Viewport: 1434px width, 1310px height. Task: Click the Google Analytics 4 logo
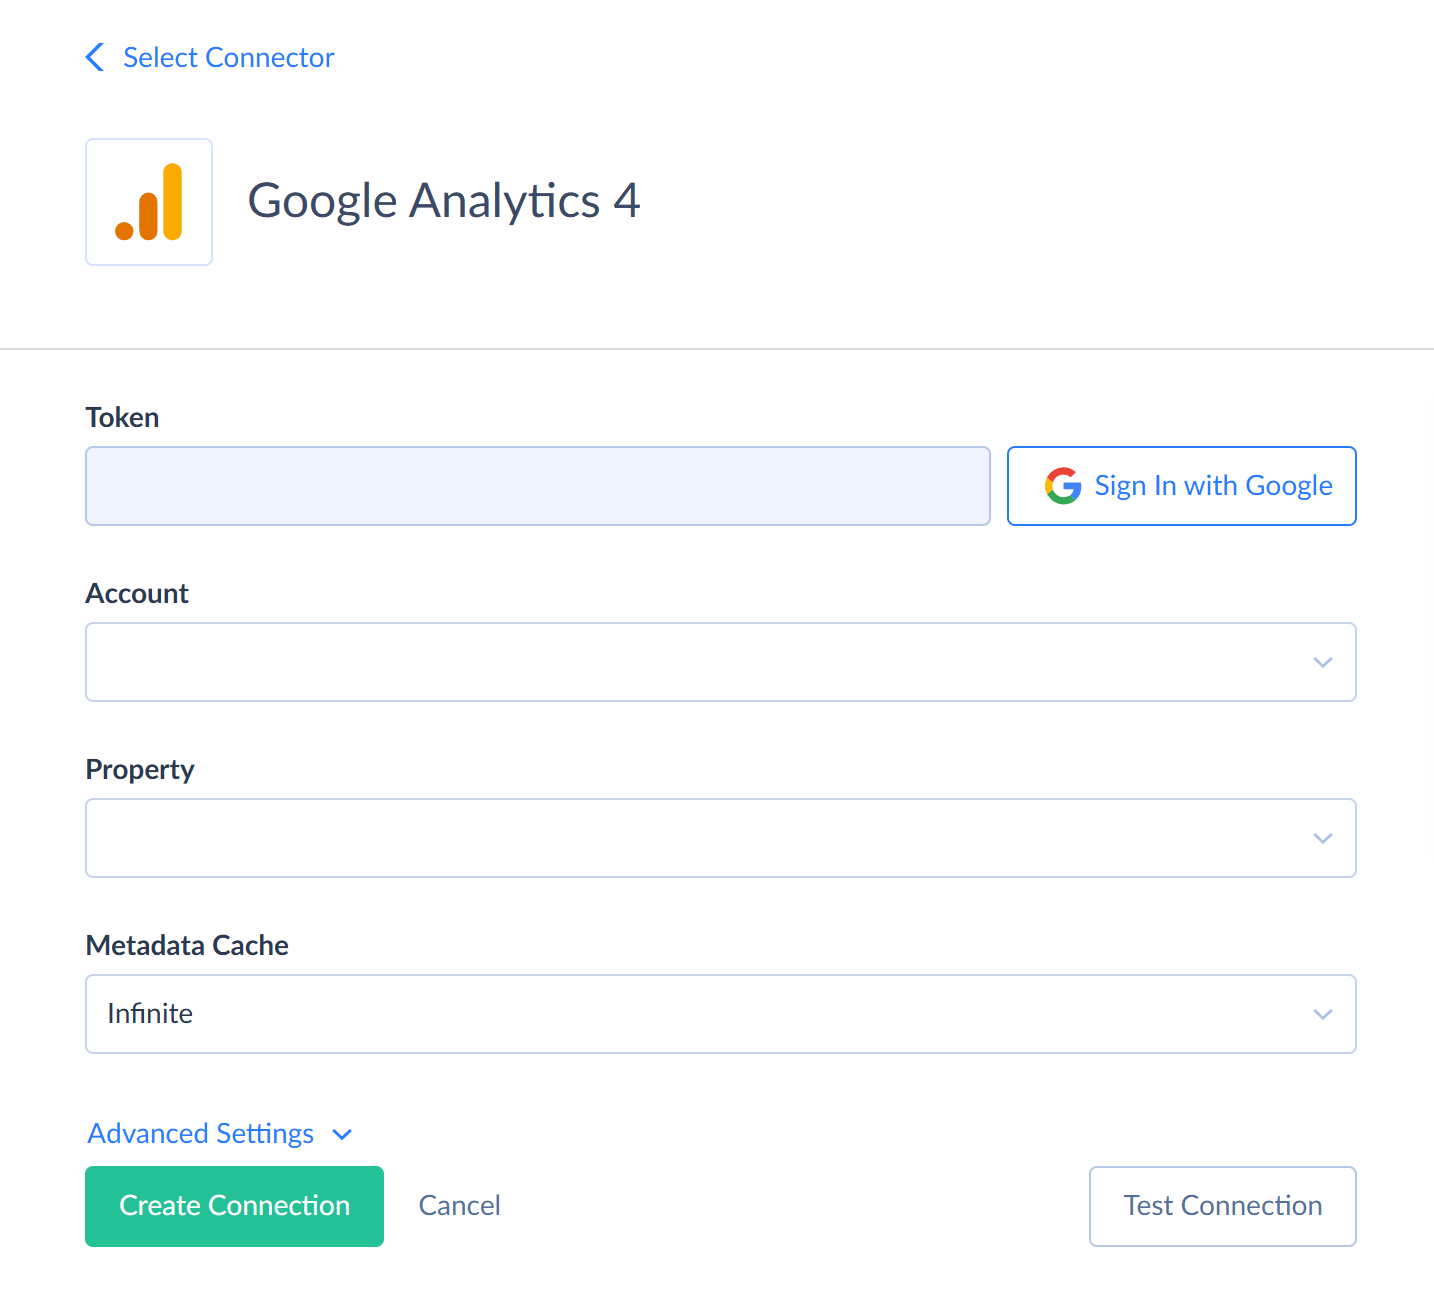pos(149,202)
